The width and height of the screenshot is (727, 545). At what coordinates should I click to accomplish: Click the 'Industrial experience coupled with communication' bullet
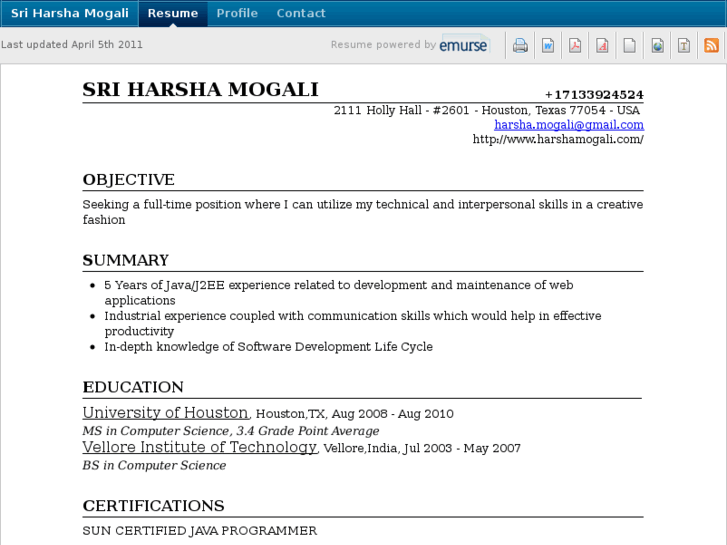click(x=353, y=323)
